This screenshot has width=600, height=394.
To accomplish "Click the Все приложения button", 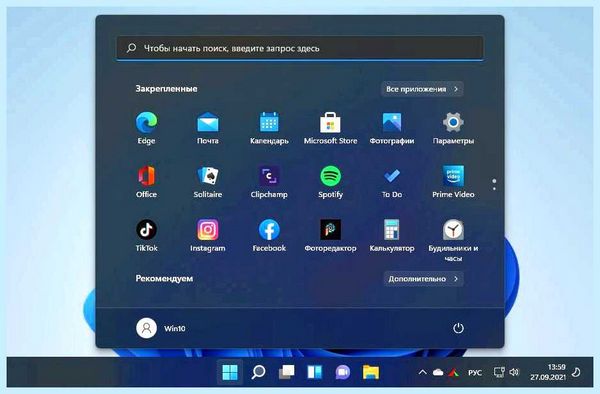I will (x=422, y=89).
